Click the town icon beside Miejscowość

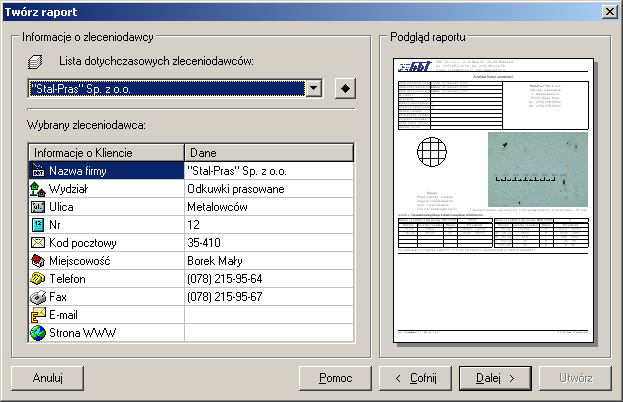click(x=38, y=261)
